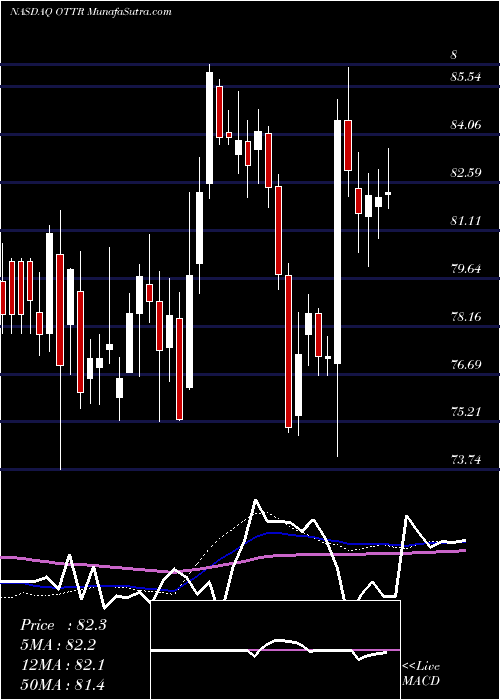This screenshot has width=500, height=700.
Task: Click inside the MACD inset chart box
Action: point(276,650)
